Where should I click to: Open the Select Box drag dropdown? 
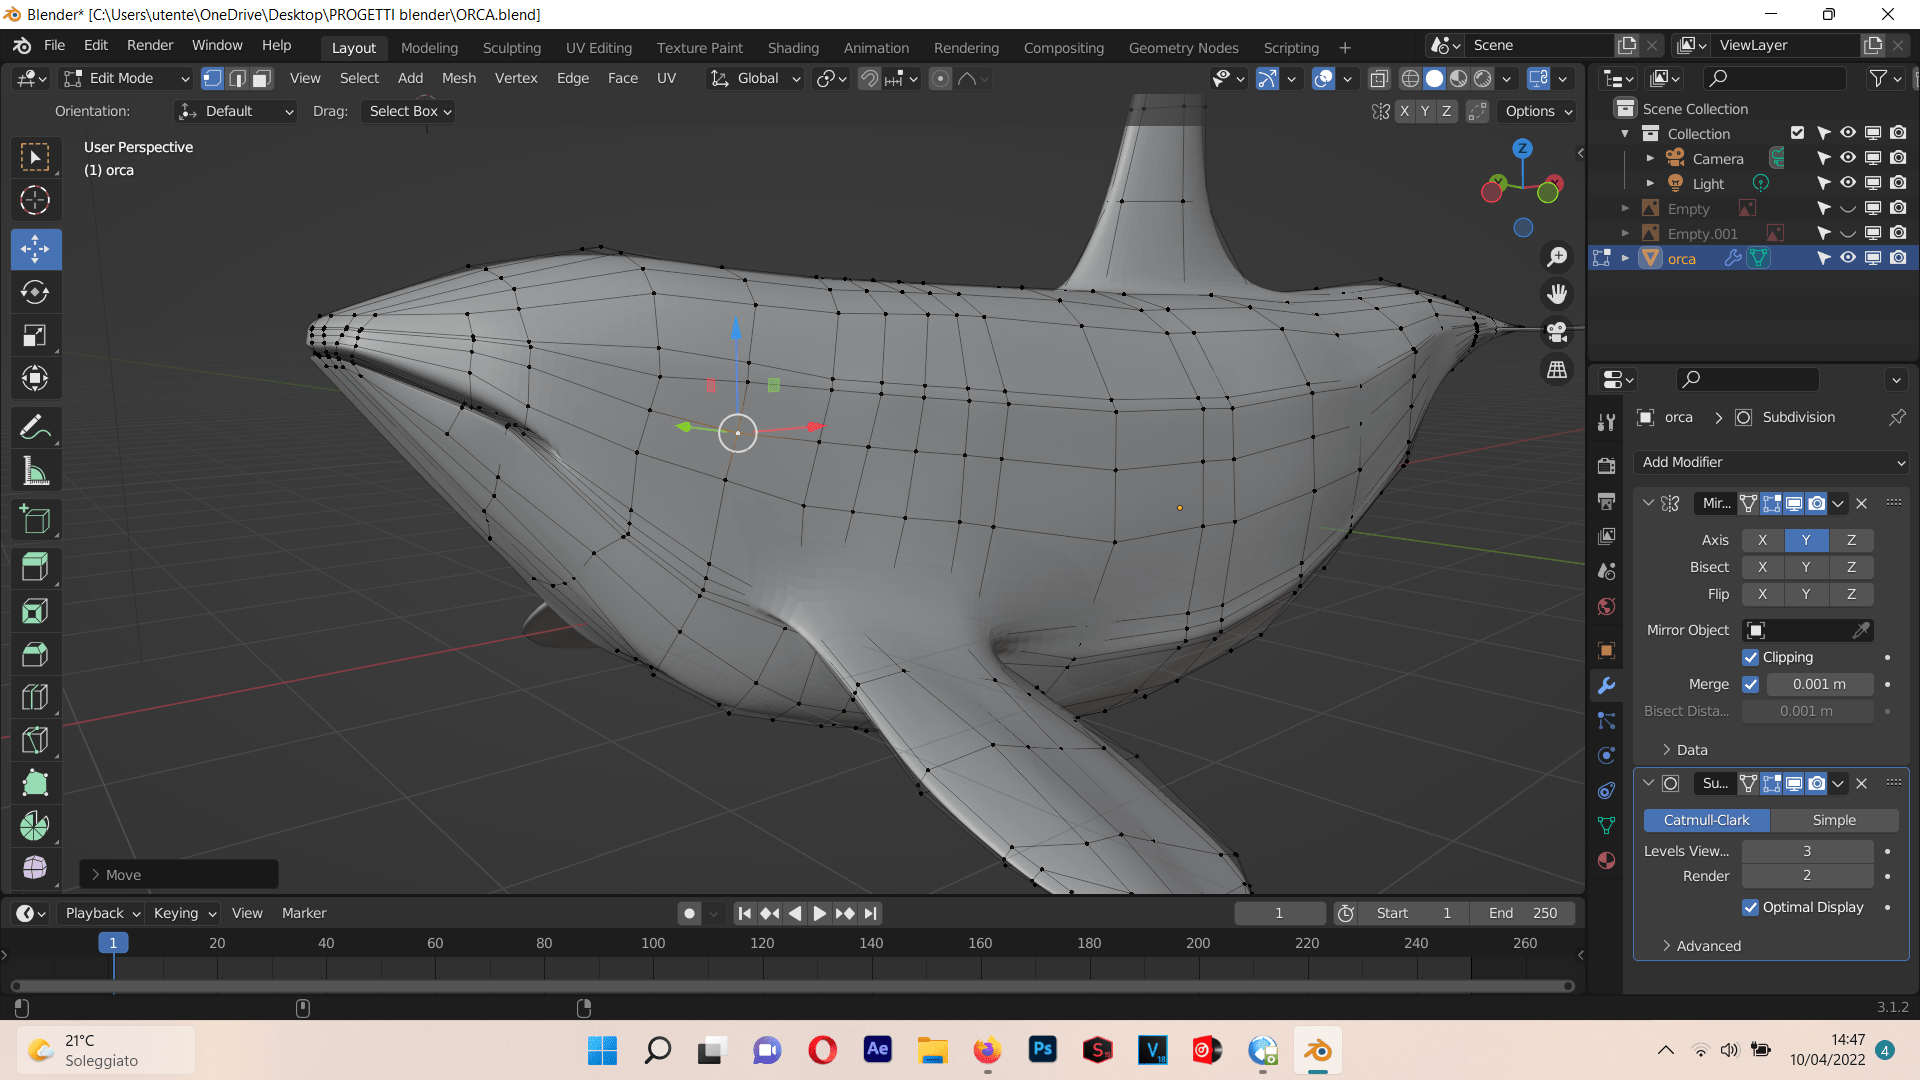[407, 111]
